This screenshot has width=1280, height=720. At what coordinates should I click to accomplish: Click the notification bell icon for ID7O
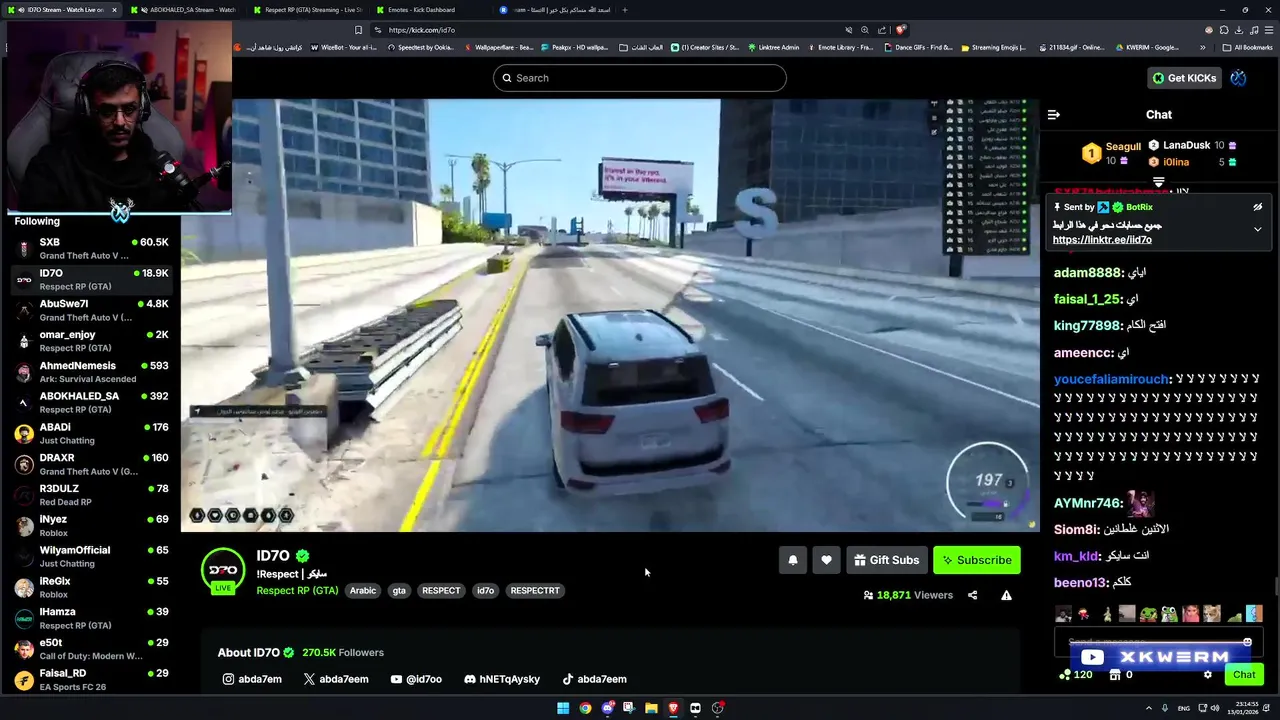pyautogui.click(x=793, y=560)
